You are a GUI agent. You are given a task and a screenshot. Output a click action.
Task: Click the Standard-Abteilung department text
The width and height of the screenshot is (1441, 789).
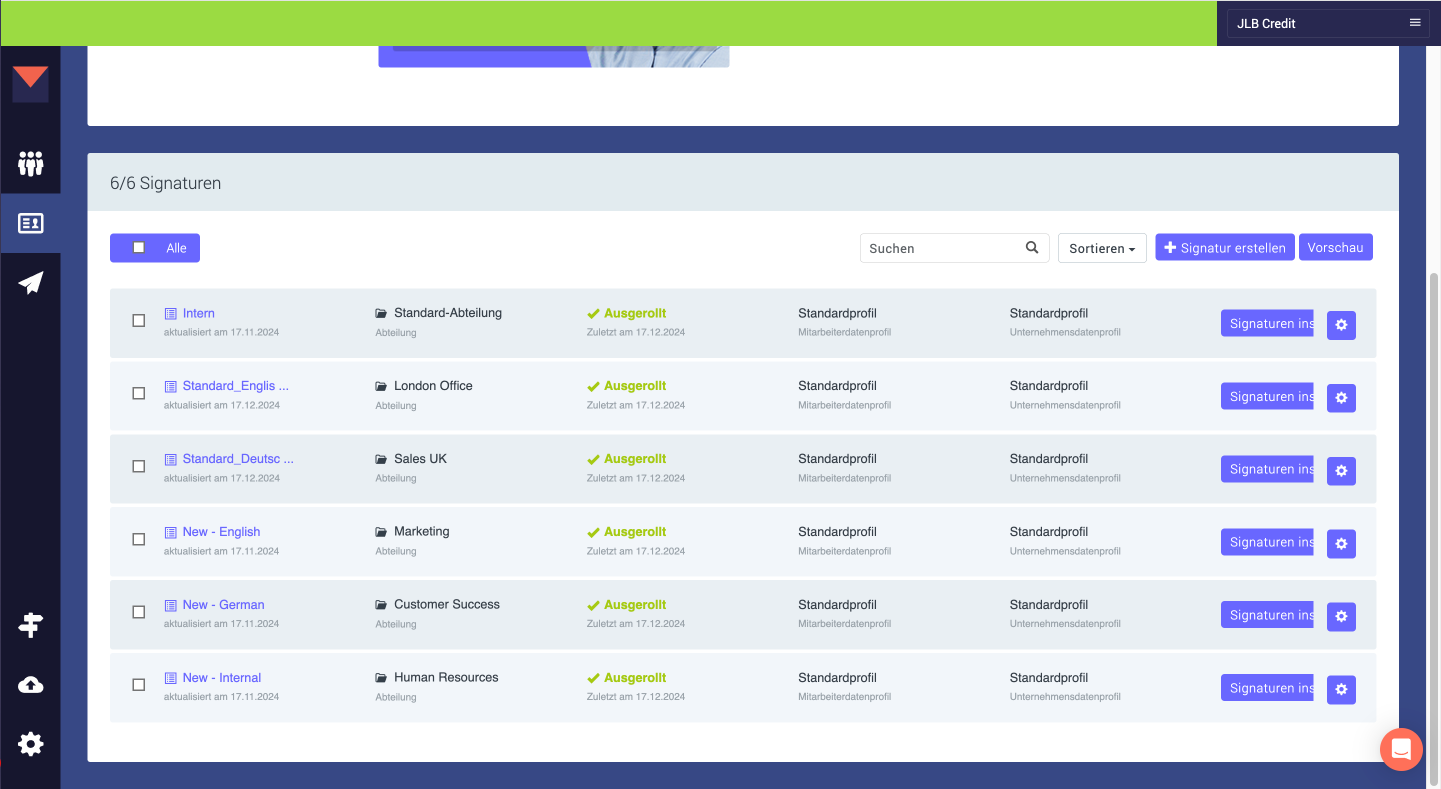coord(448,313)
